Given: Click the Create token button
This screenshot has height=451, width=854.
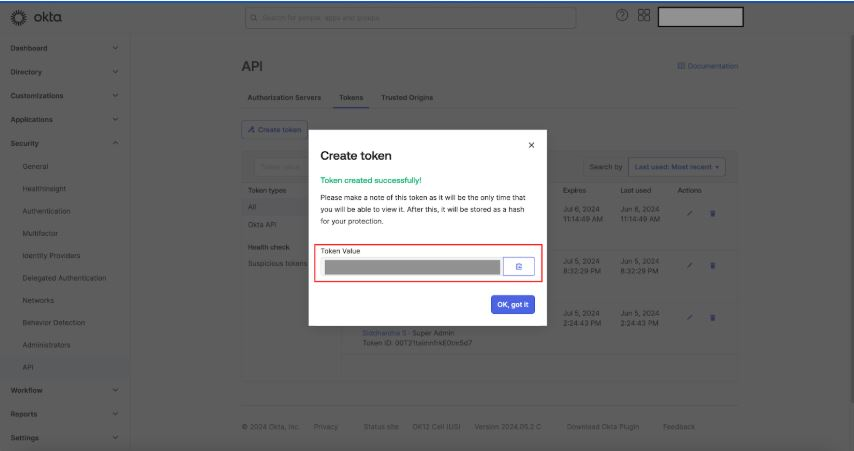Looking at the screenshot, I should [x=274, y=130].
